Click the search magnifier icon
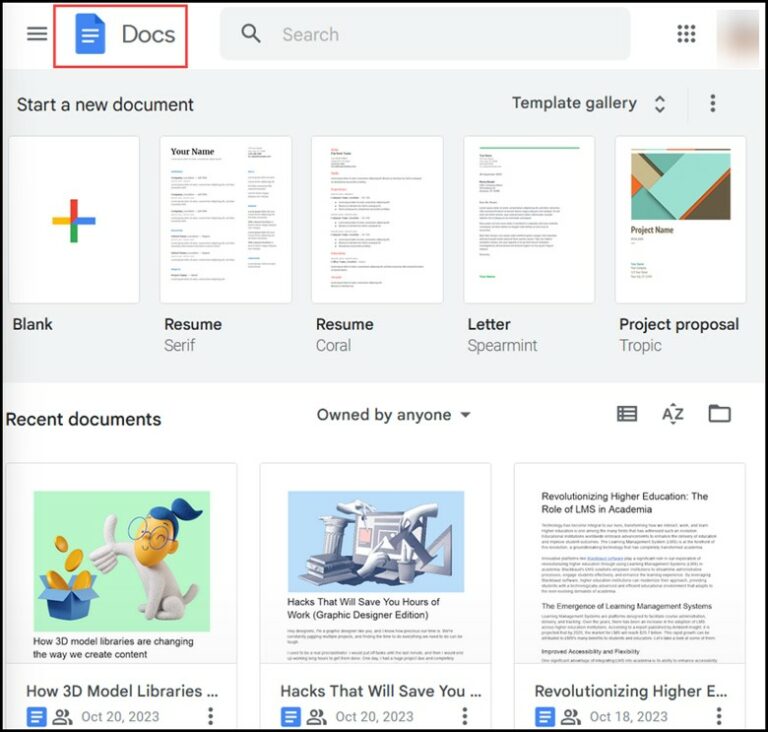Viewport: 768px width, 732px height. click(251, 34)
